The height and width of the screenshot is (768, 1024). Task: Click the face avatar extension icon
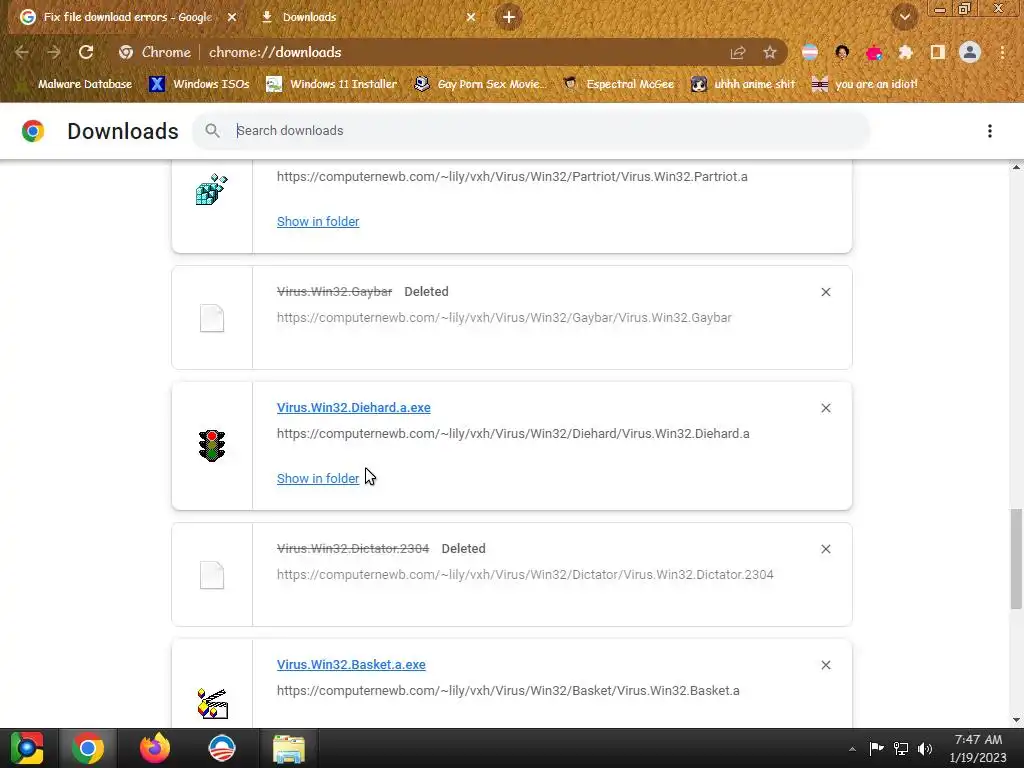click(x=842, y=52)
